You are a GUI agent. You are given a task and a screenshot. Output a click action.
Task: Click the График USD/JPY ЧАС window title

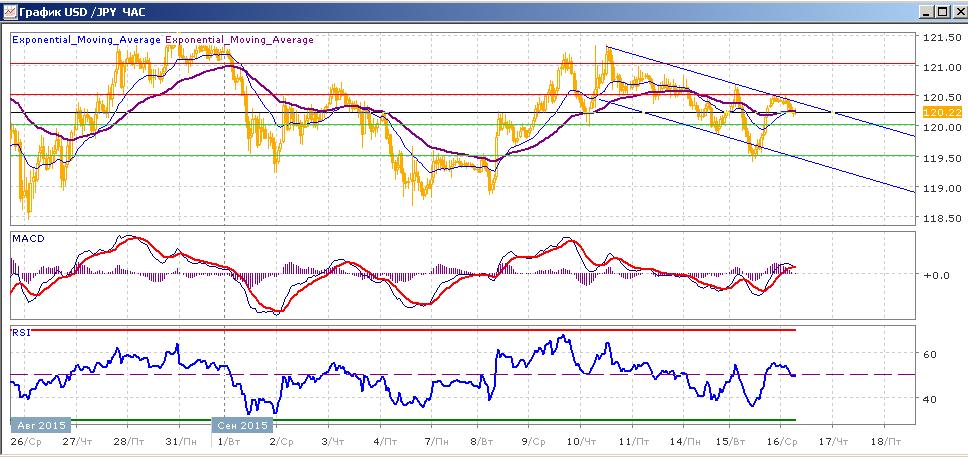75,13
